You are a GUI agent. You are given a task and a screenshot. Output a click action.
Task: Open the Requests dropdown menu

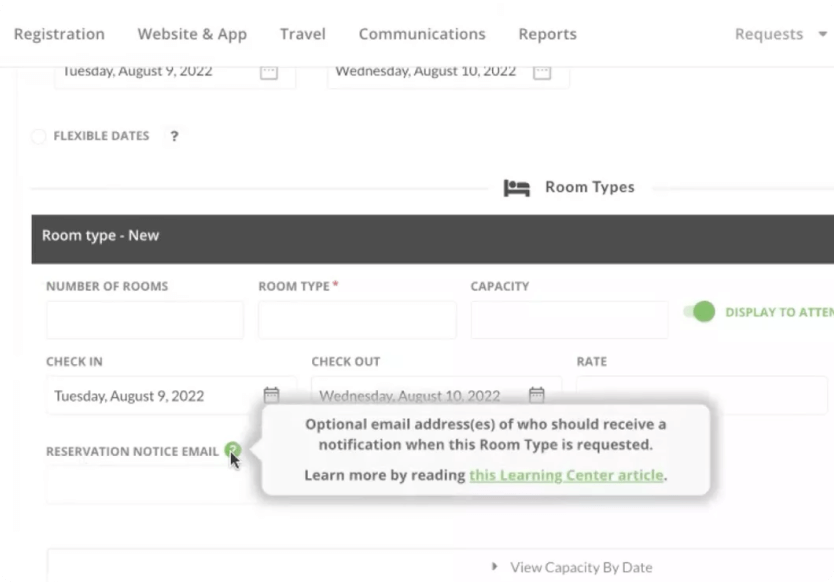780,34
